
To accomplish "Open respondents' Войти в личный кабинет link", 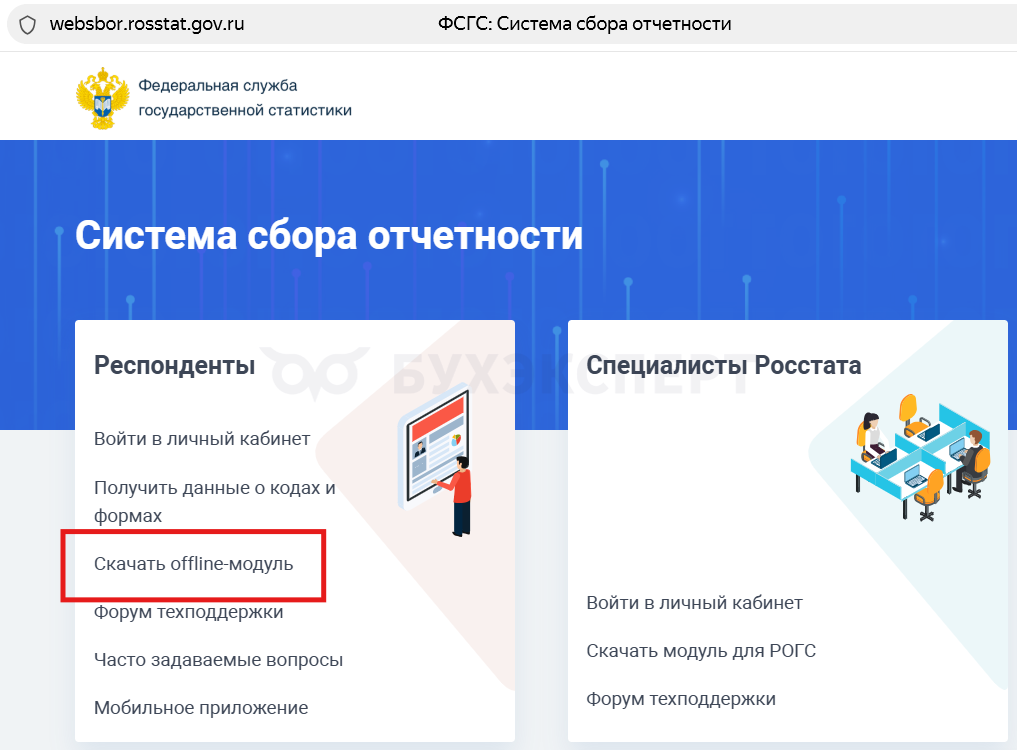I will (x=202, y=439).
